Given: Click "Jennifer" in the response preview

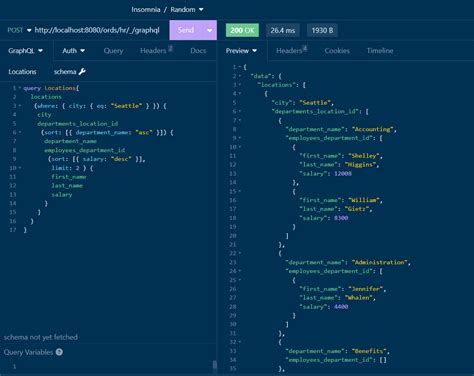Looking at the screenshot, I should [366, 289].
